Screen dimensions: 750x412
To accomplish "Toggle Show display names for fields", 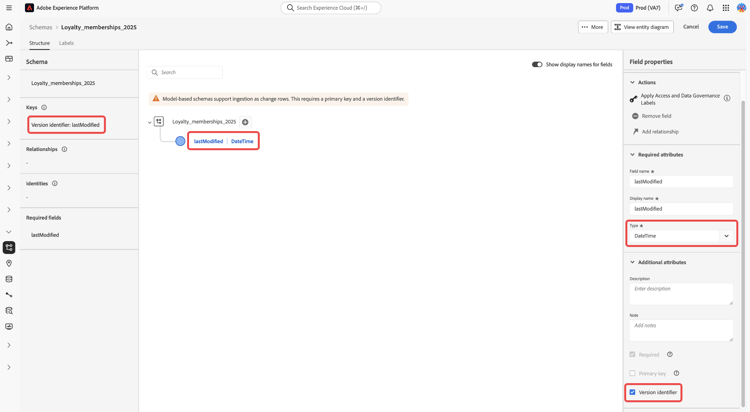I will [537, 64].
